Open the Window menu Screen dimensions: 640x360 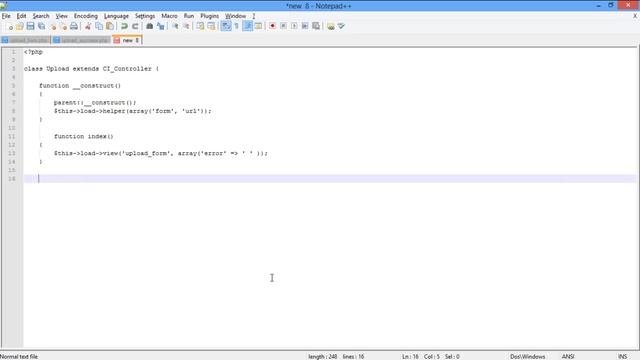click(236, 16)
